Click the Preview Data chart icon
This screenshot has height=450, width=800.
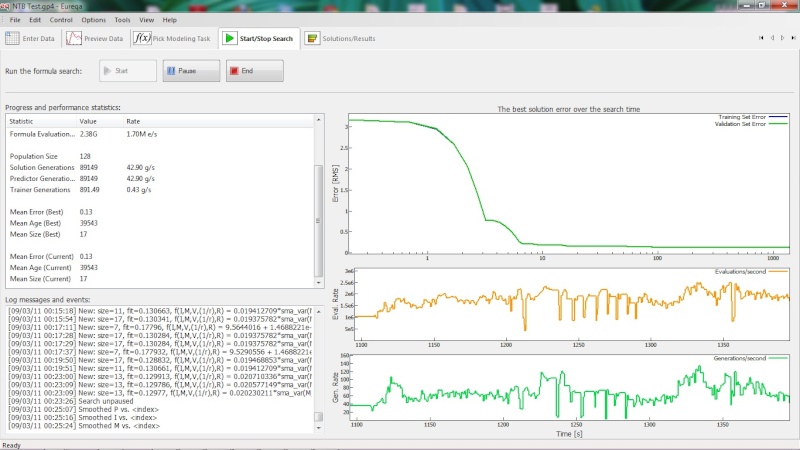pyautogui.click(x=73, y=38)
